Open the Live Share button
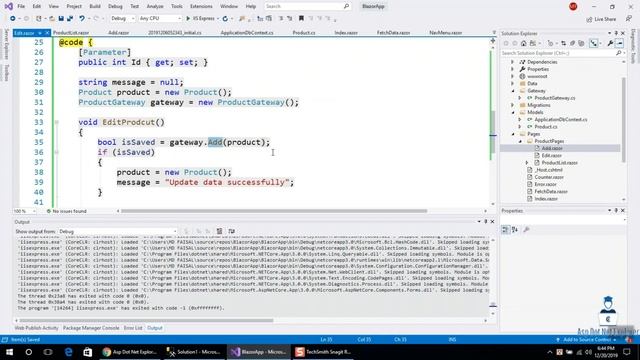Viewport: 640px width, 360px height. click(x=601, y=19)
